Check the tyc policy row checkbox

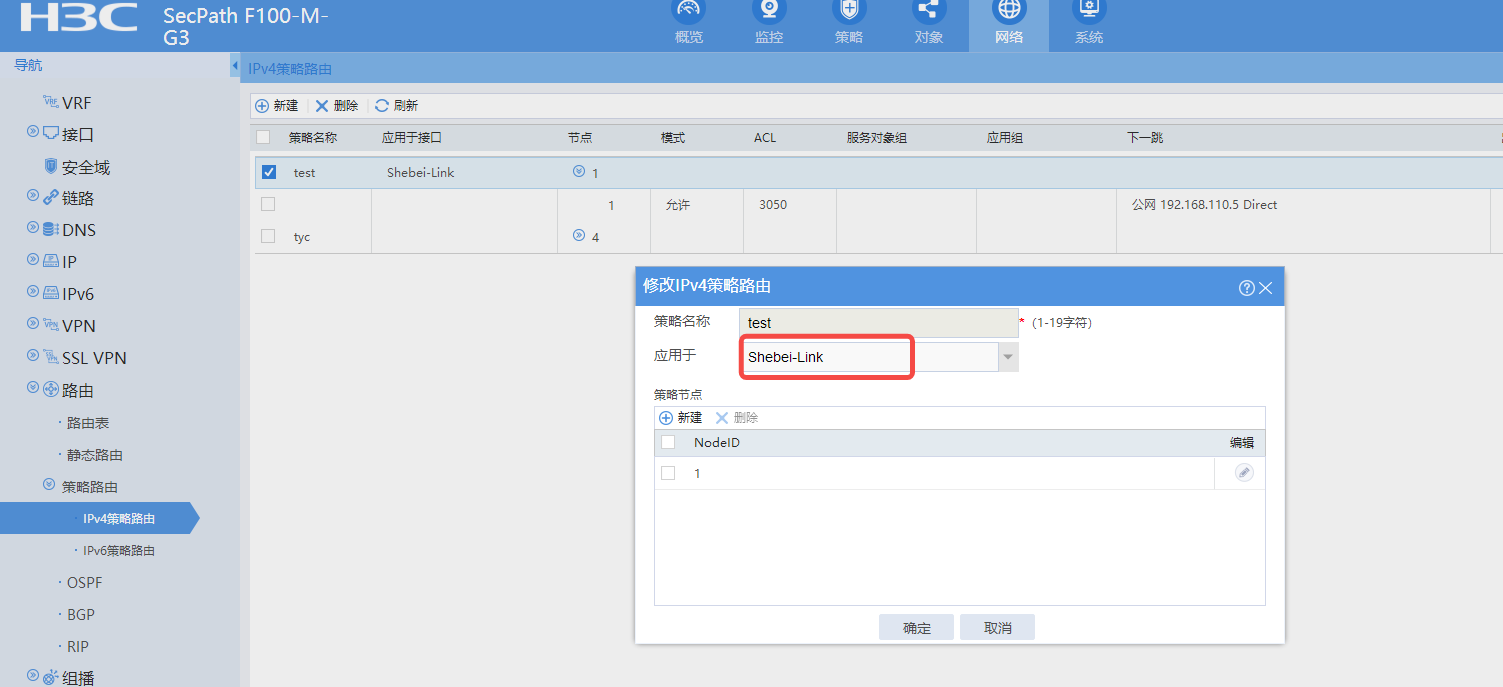click(x=267, y=236)
